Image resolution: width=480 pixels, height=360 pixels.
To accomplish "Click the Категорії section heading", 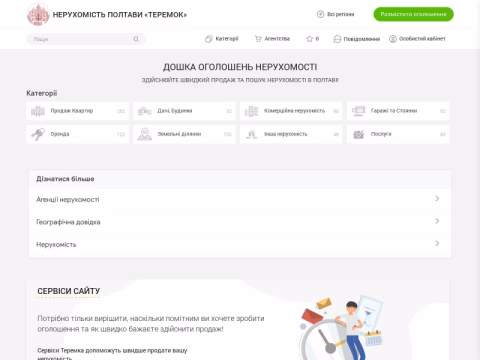I will 42,93.
